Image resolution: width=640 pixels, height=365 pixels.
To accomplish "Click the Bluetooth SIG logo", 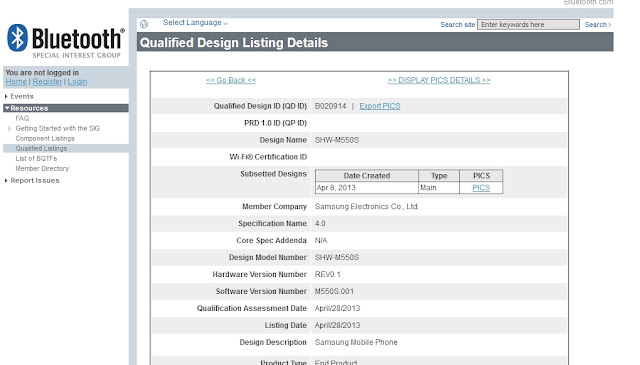I will tap(66, 41).
